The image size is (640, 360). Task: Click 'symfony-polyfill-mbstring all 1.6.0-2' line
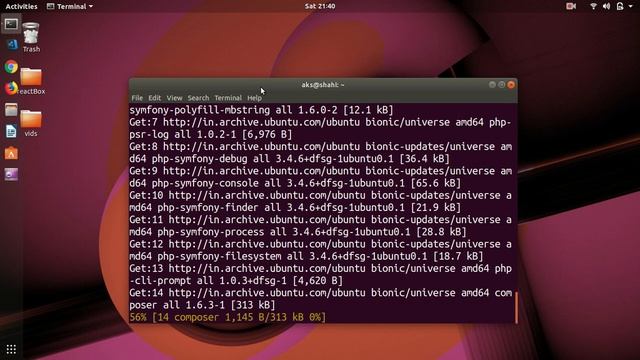click(261, 110)
